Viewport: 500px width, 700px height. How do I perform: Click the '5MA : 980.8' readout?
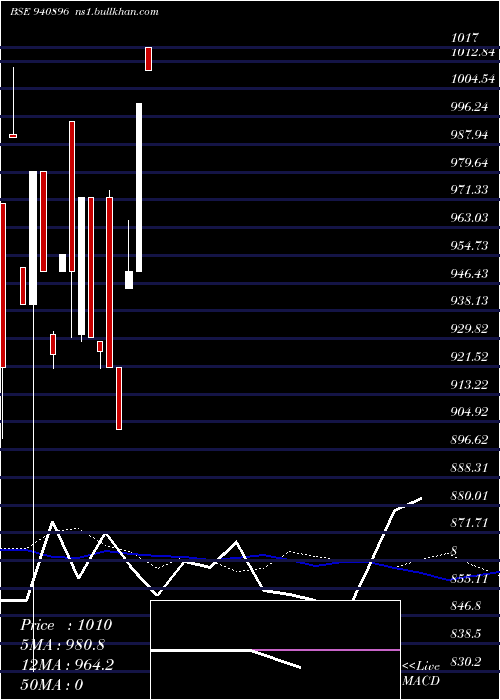(63, 645)
